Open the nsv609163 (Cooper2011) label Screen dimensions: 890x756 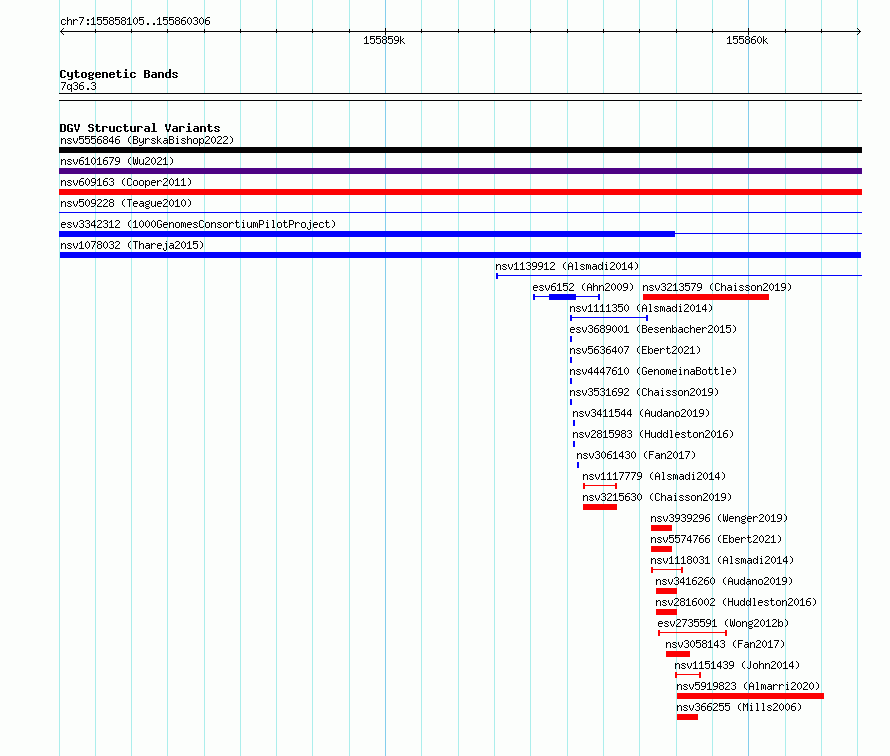click(x=126, y=182)
